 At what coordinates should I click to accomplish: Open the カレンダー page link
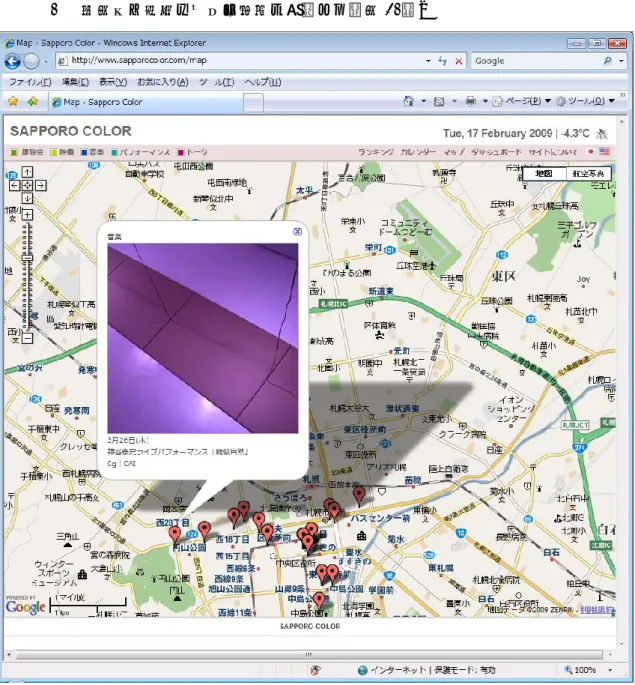tap(418, 152)
